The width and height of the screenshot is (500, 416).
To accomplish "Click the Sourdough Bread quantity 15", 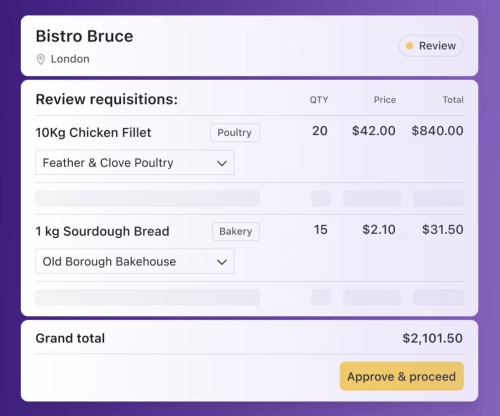I will pyautogui.click(x=320, y=230).
